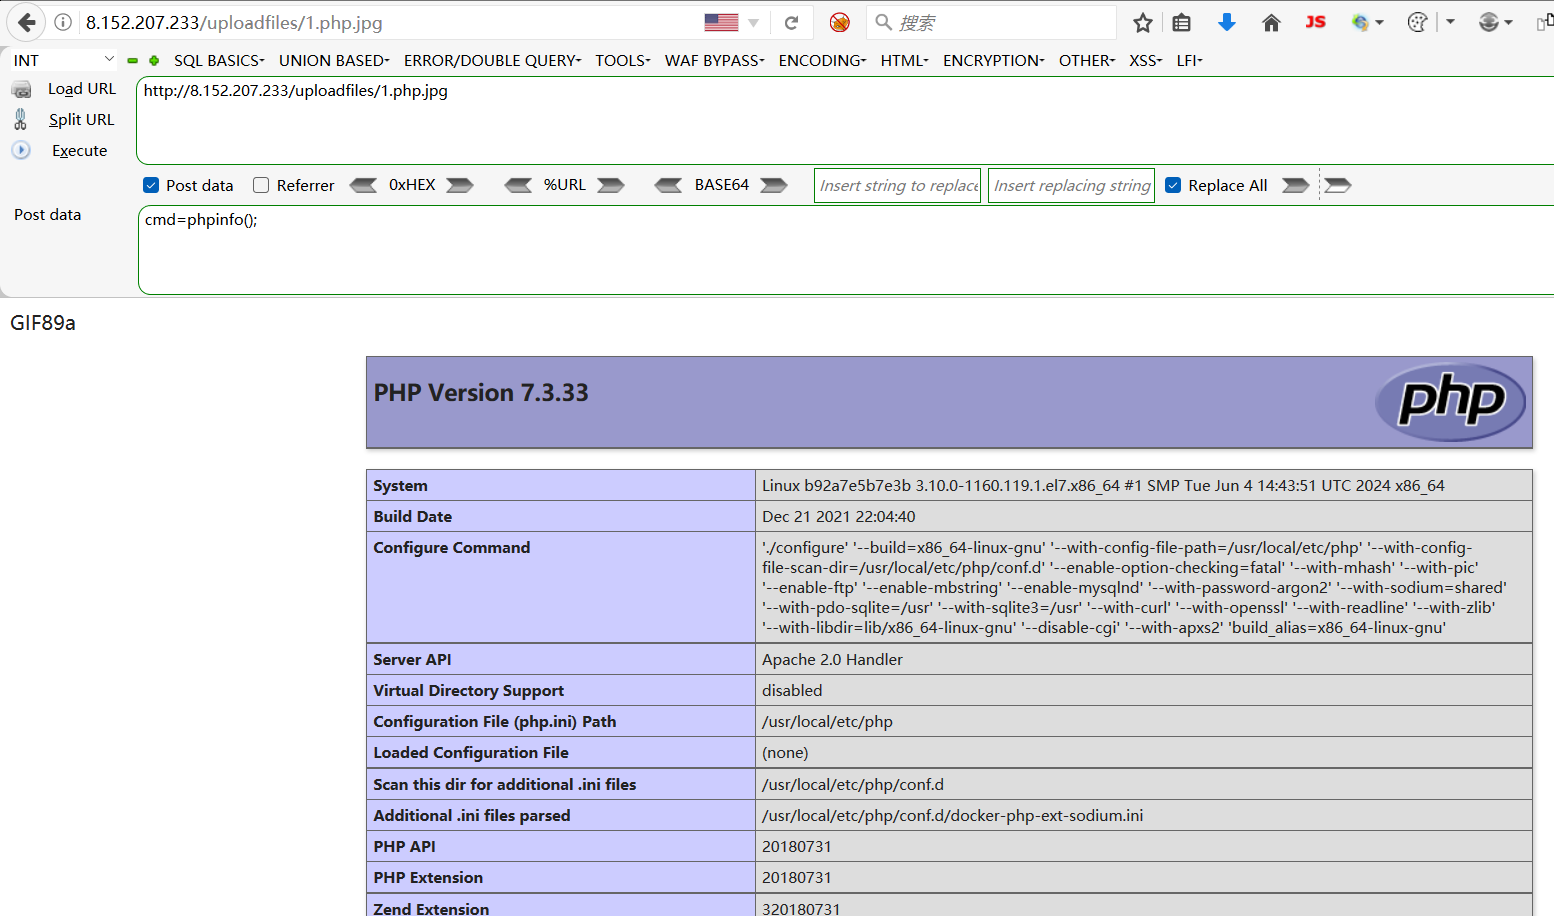Open site information icon beside the address
This screenshot has height=916, width=1554.
click(x=63, y=22)
